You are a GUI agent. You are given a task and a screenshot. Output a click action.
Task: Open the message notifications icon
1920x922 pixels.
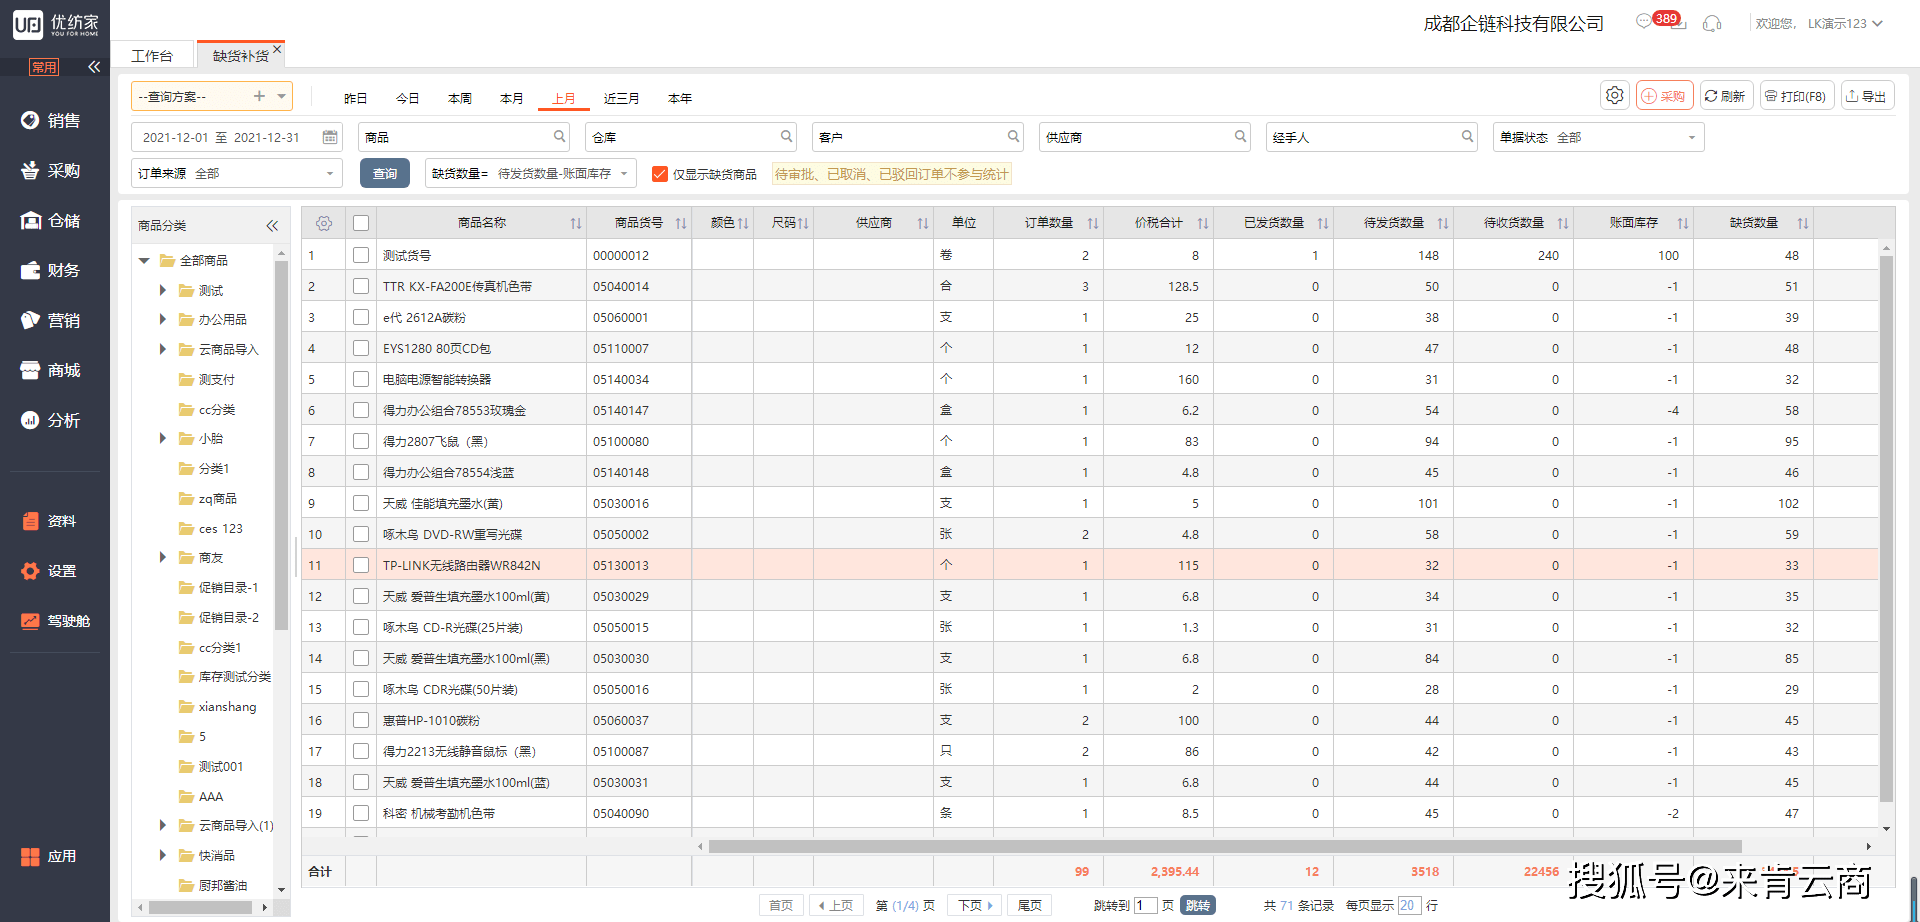[1644, 22]
